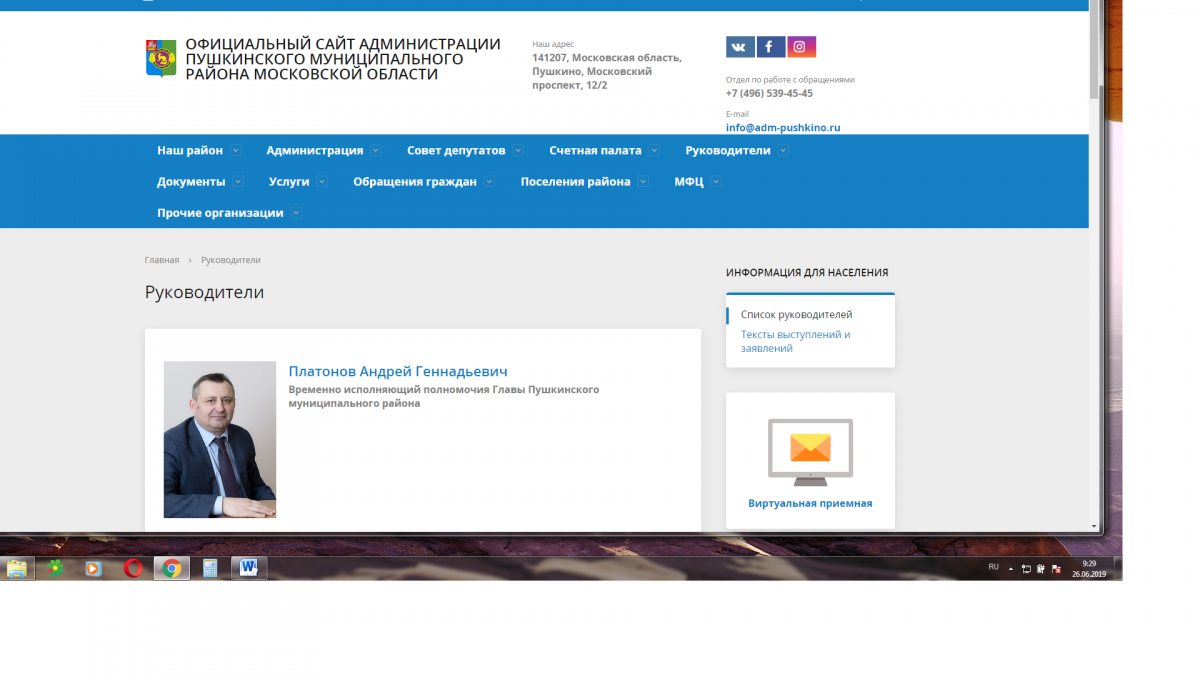1200x675 pixels.
Task: Click the info@adm-pushkino.ru email link
Action: 783,128
